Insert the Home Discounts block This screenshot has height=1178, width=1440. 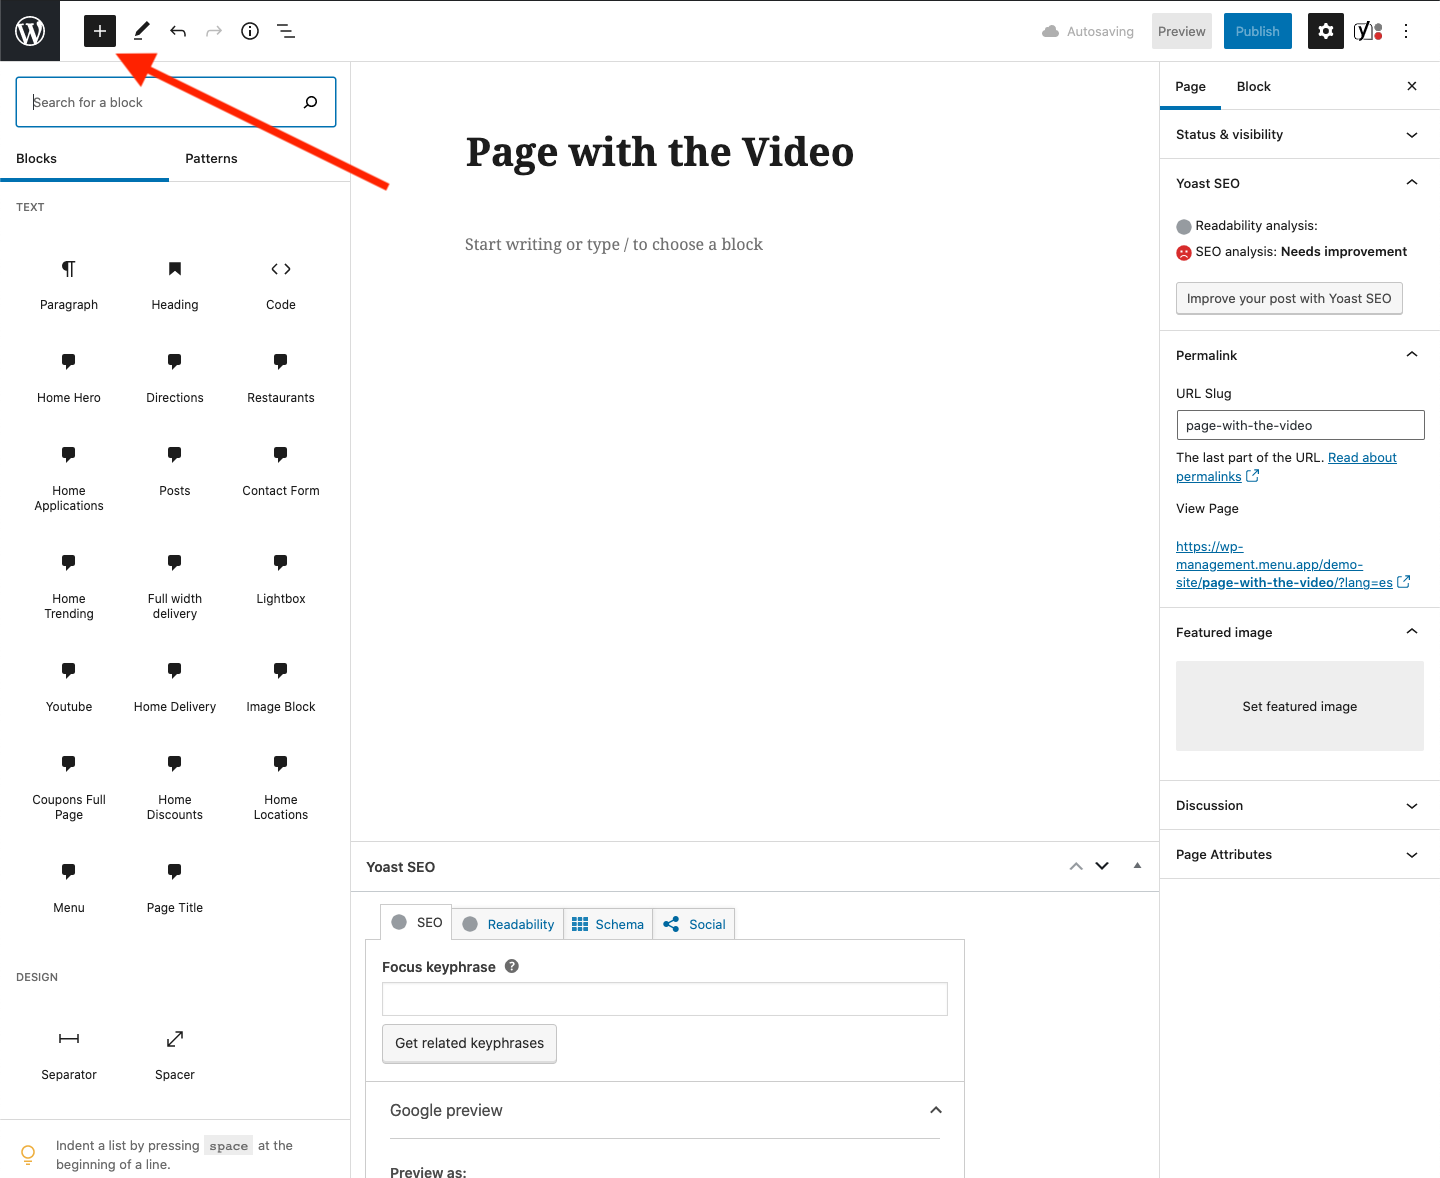click(x=175, y=787)
